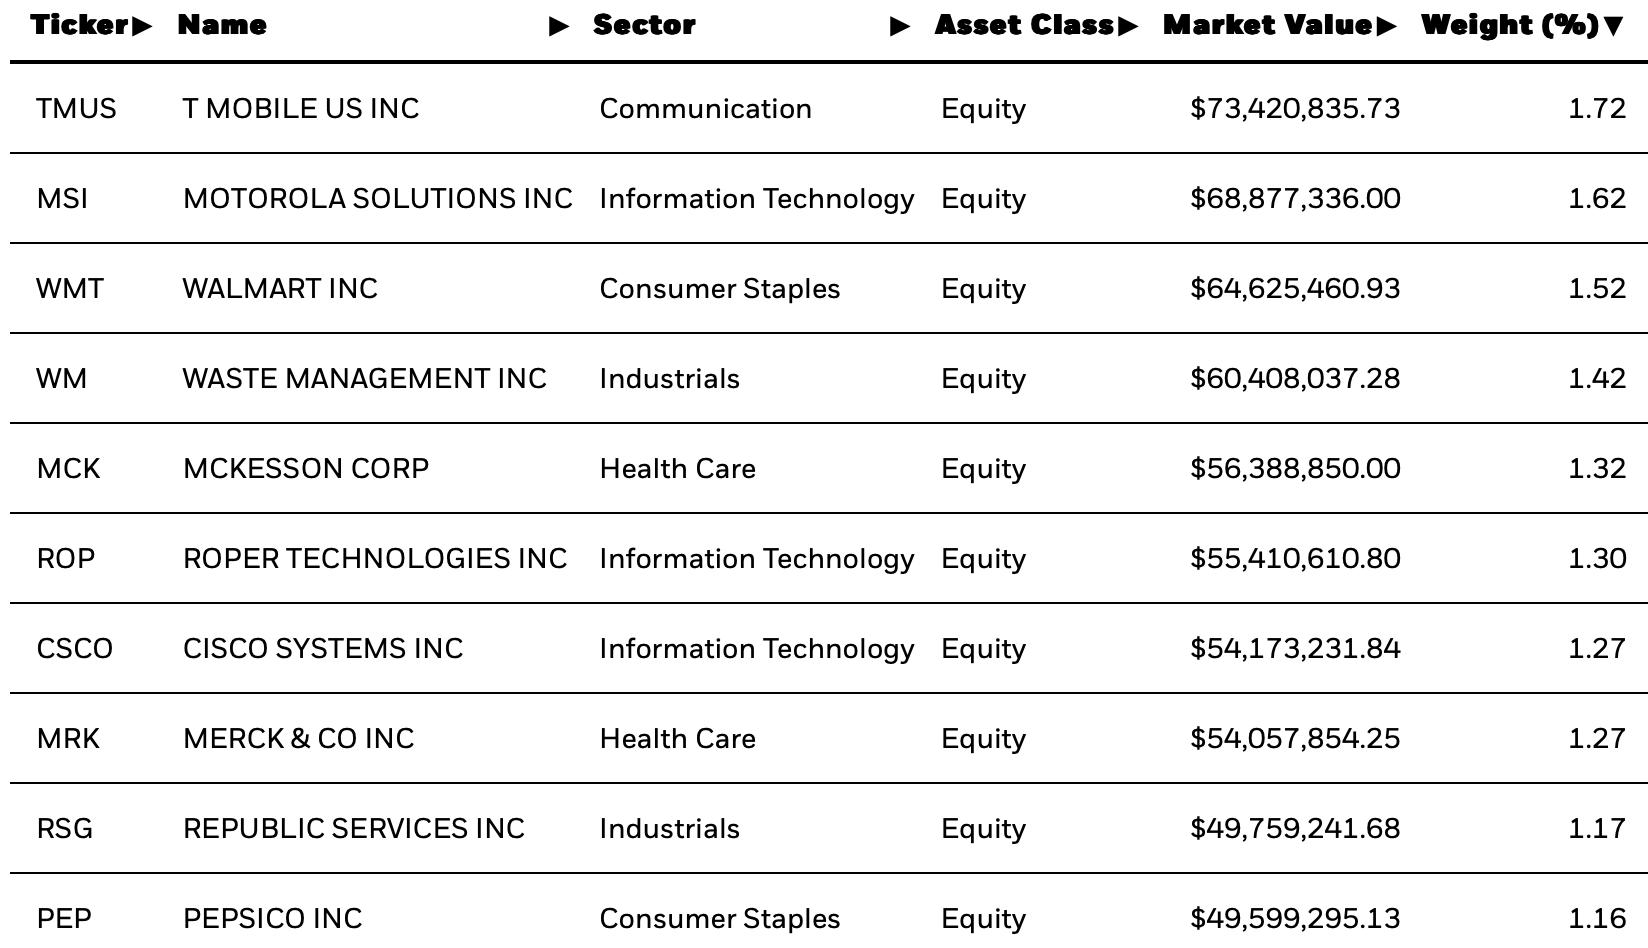
Task: Sort table by Sector header
Action: [x=644, y=25]
